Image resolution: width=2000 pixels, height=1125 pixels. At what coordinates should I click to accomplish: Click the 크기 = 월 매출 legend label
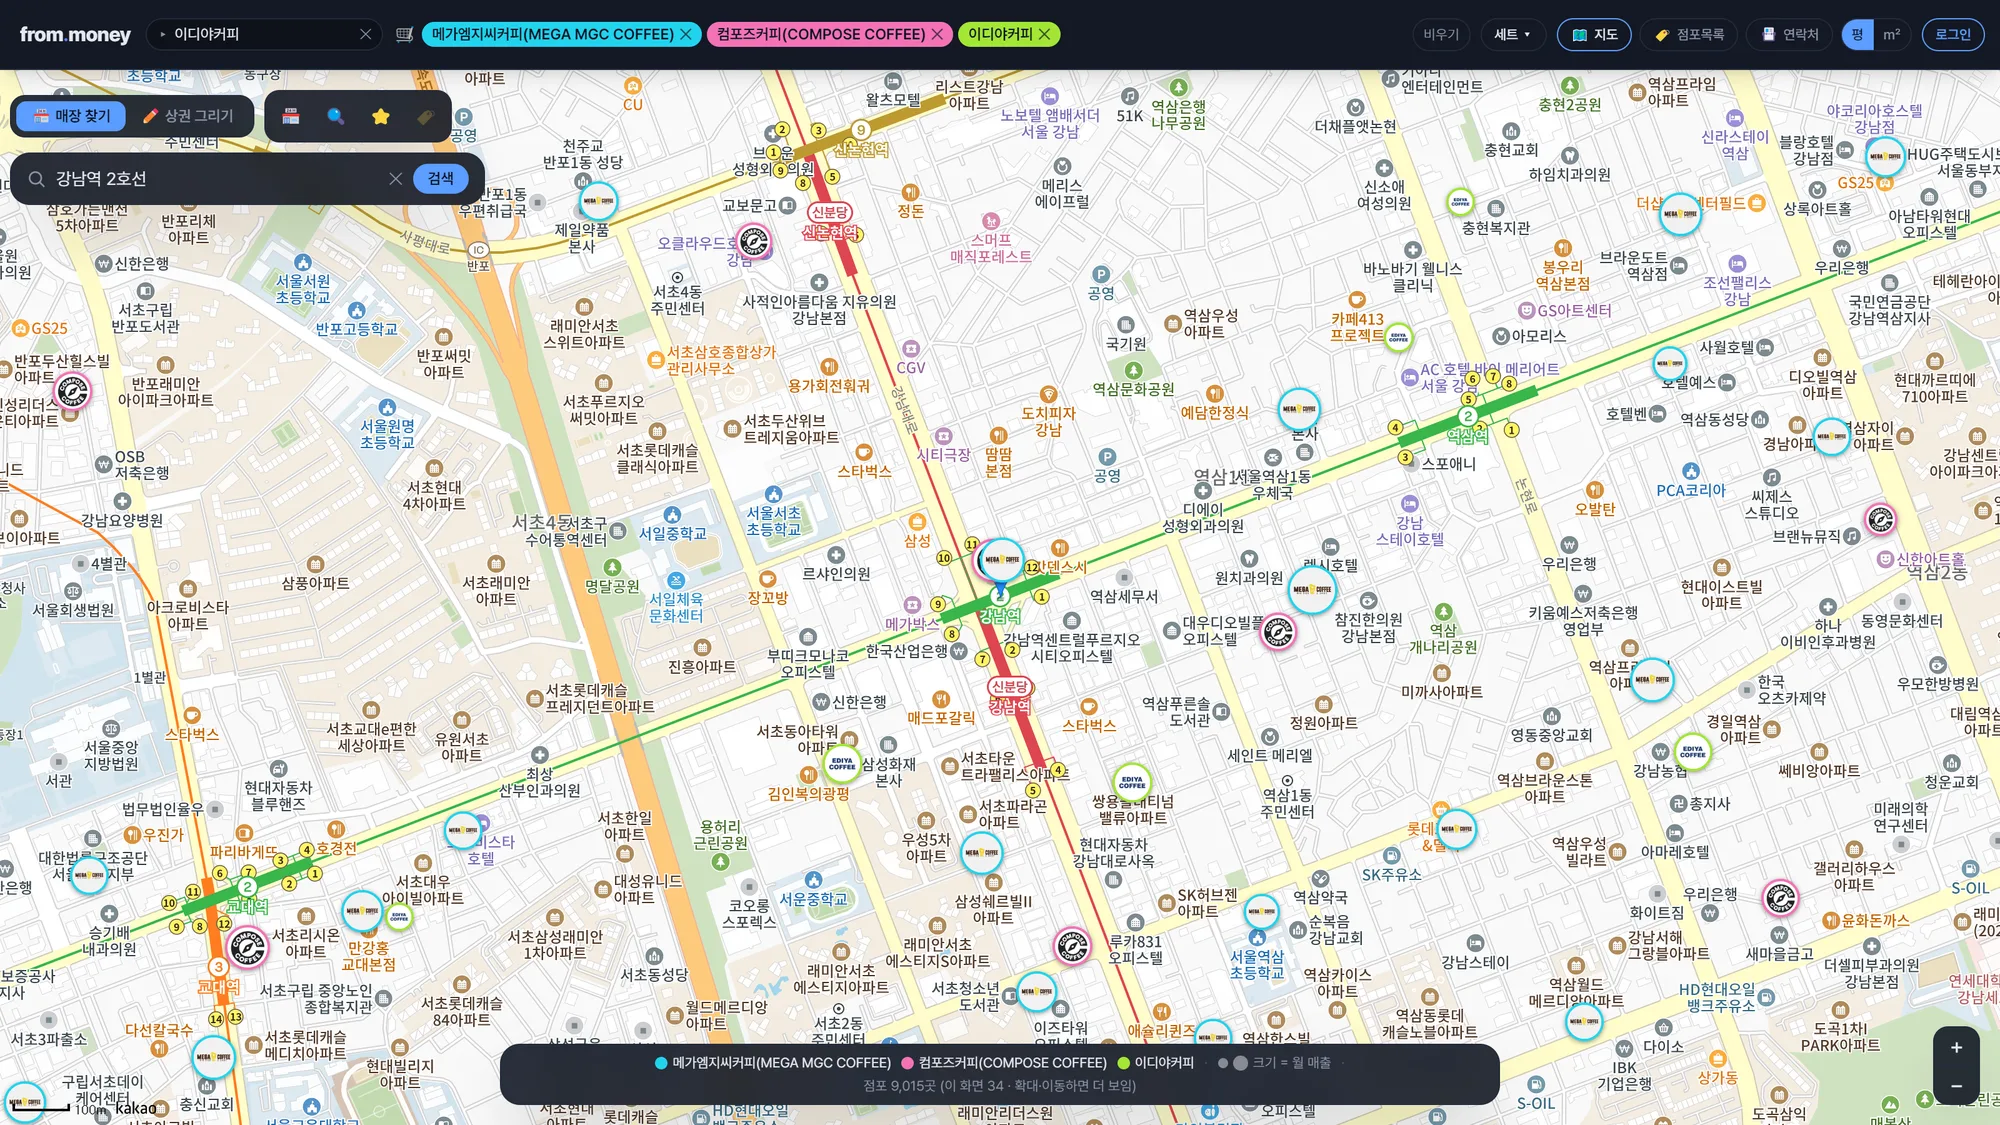[1292, 1063]
